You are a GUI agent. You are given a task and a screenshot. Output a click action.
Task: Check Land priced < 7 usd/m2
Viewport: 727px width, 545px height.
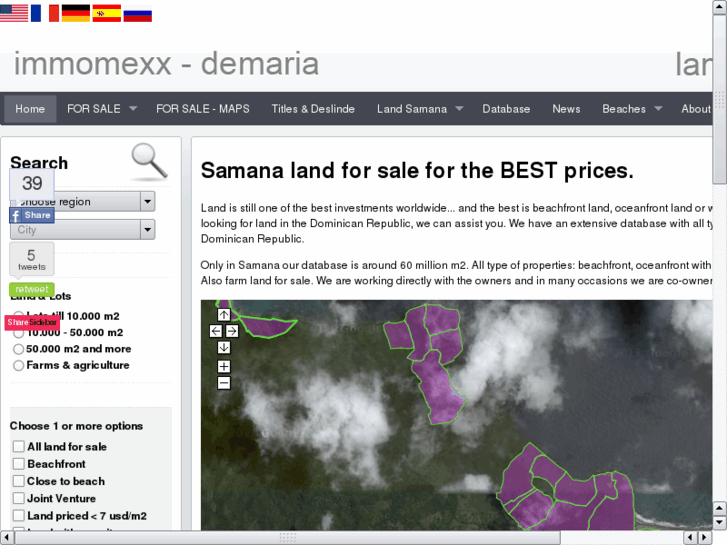(19, 515)
